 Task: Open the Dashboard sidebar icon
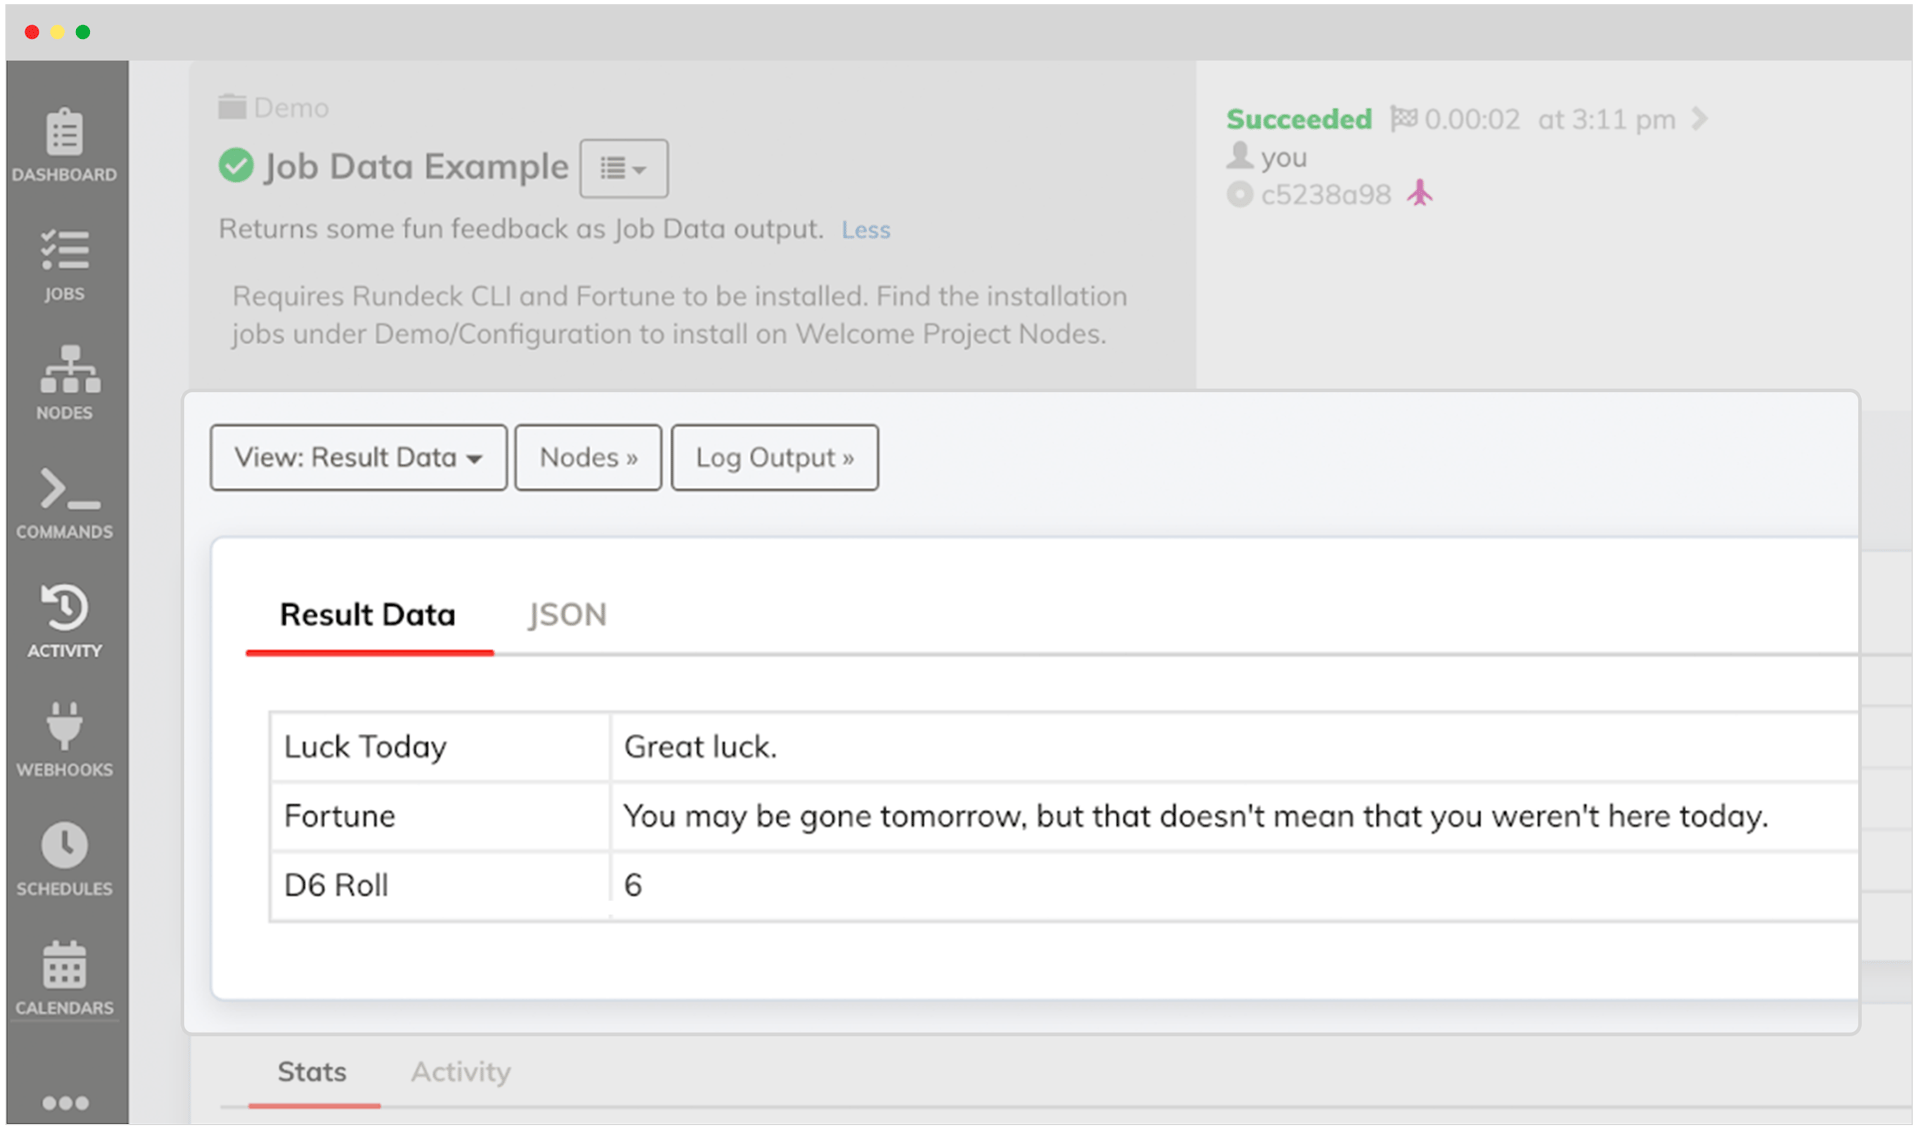click(x=64, y=145)
